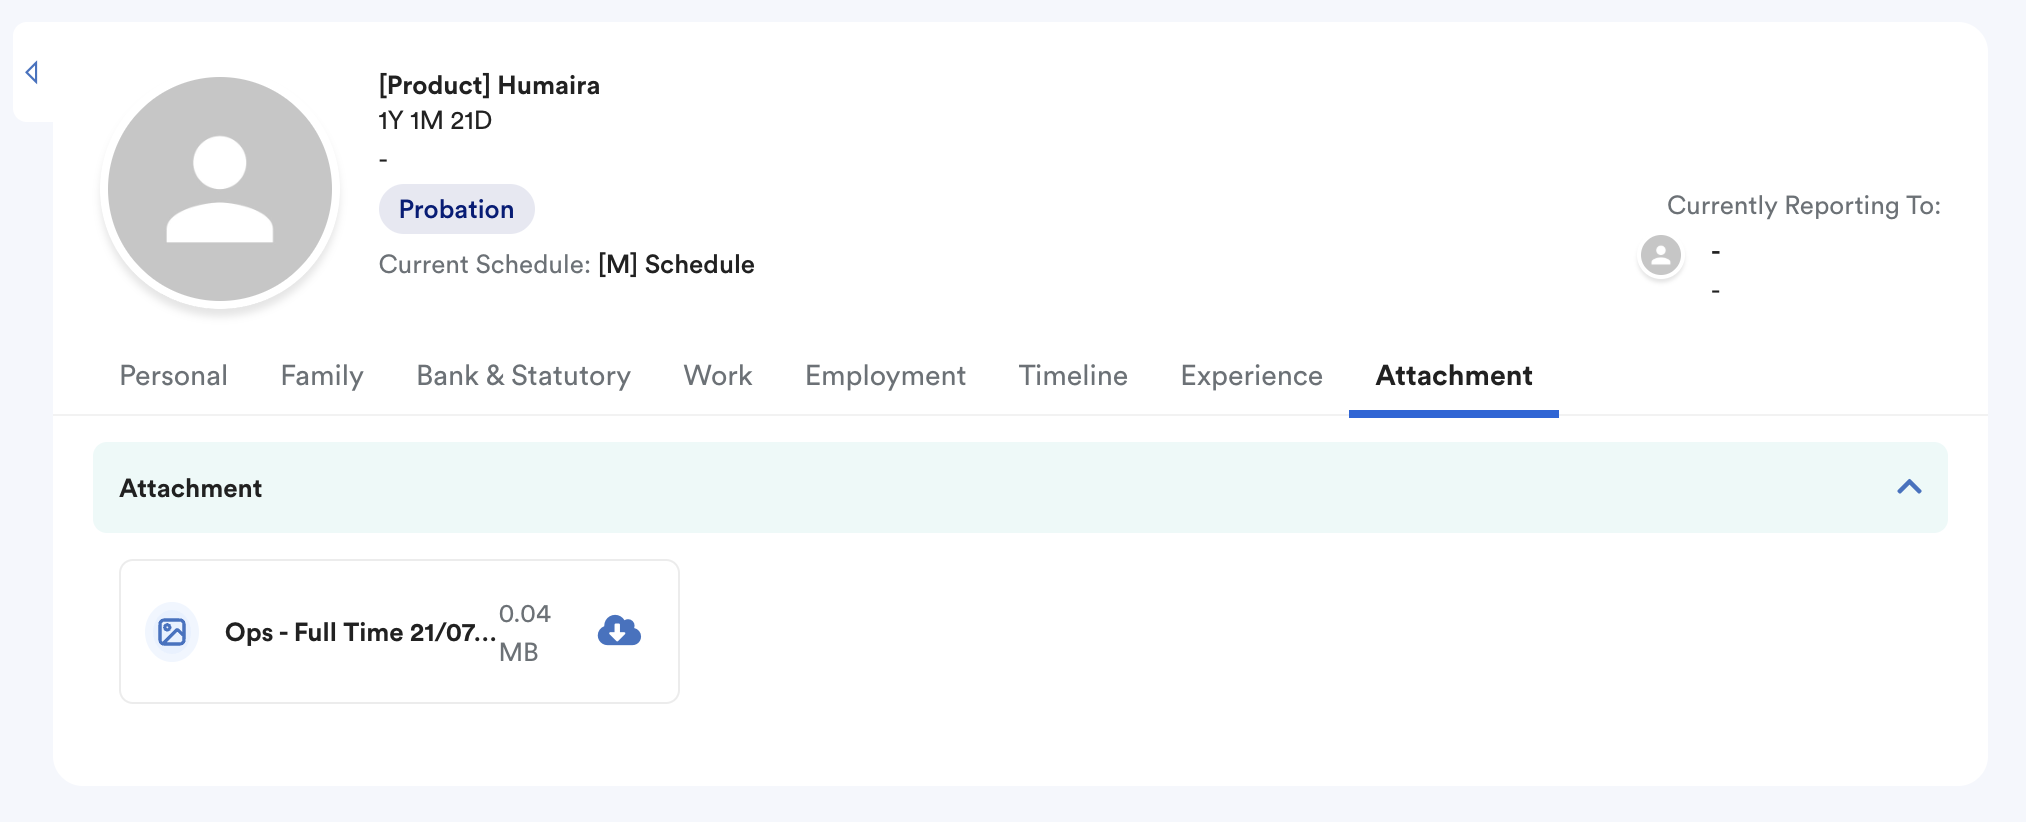Go to the Work tab
Viewport: 2026px width, 822px height.
click(718, 376)
